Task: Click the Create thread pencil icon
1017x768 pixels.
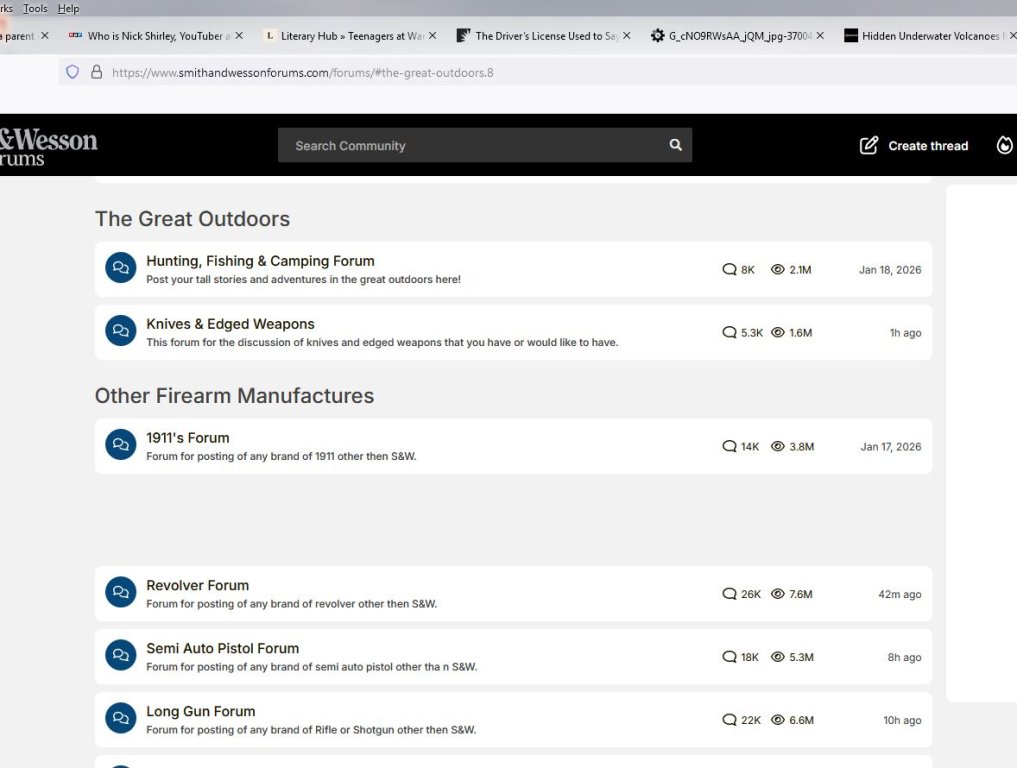Action: 869,145
